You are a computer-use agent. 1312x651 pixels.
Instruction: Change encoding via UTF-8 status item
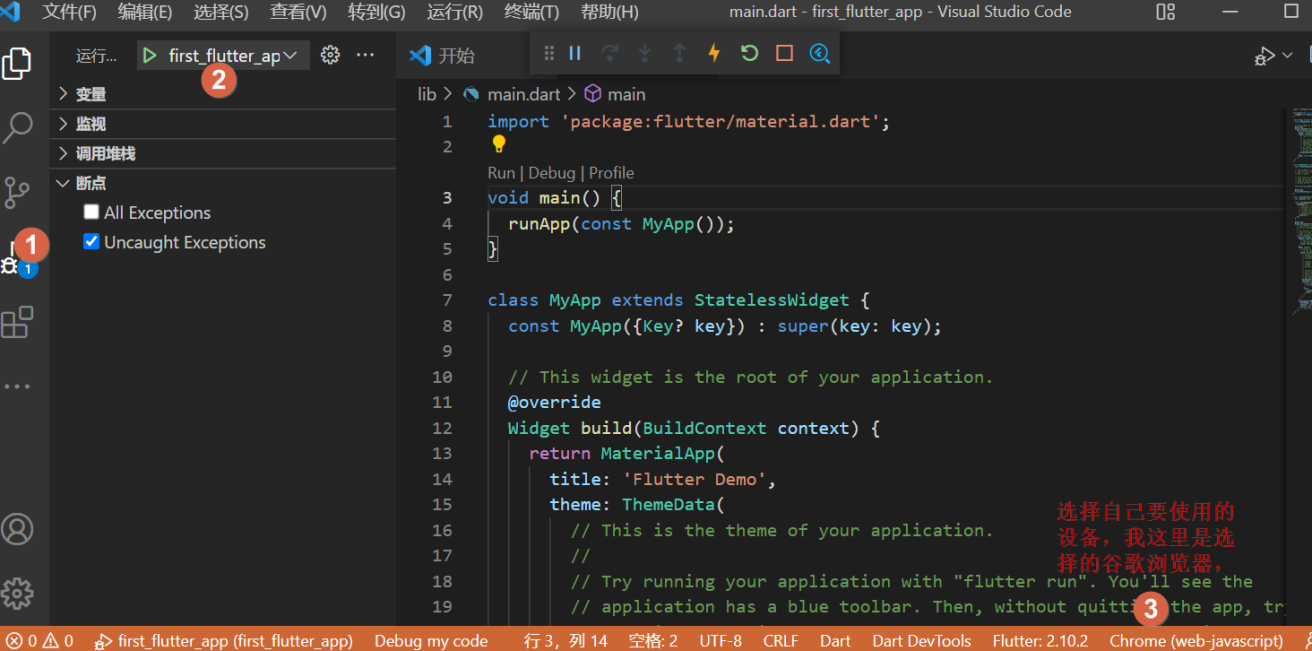click(x=720, y=641)
